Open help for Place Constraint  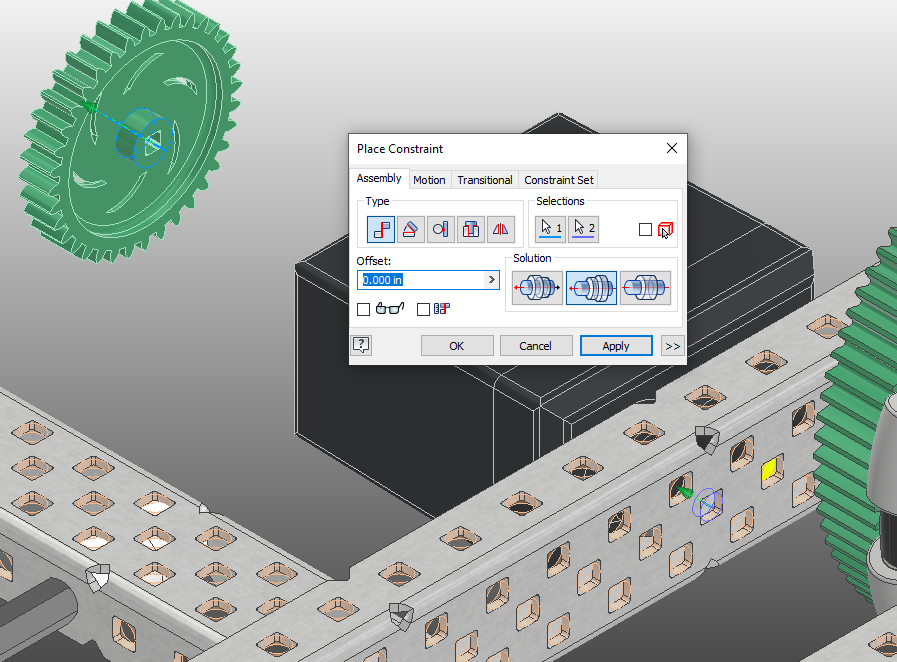361,345
